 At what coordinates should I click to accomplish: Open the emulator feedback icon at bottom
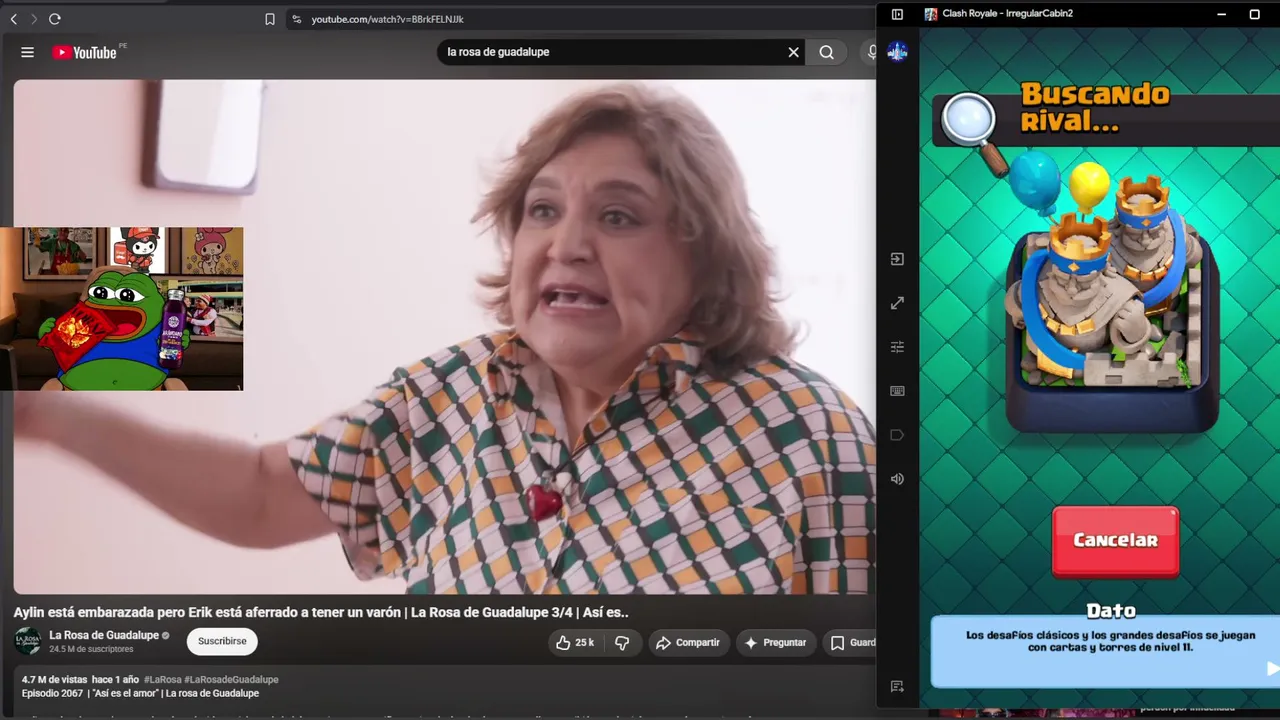click(x=897, y=687)
